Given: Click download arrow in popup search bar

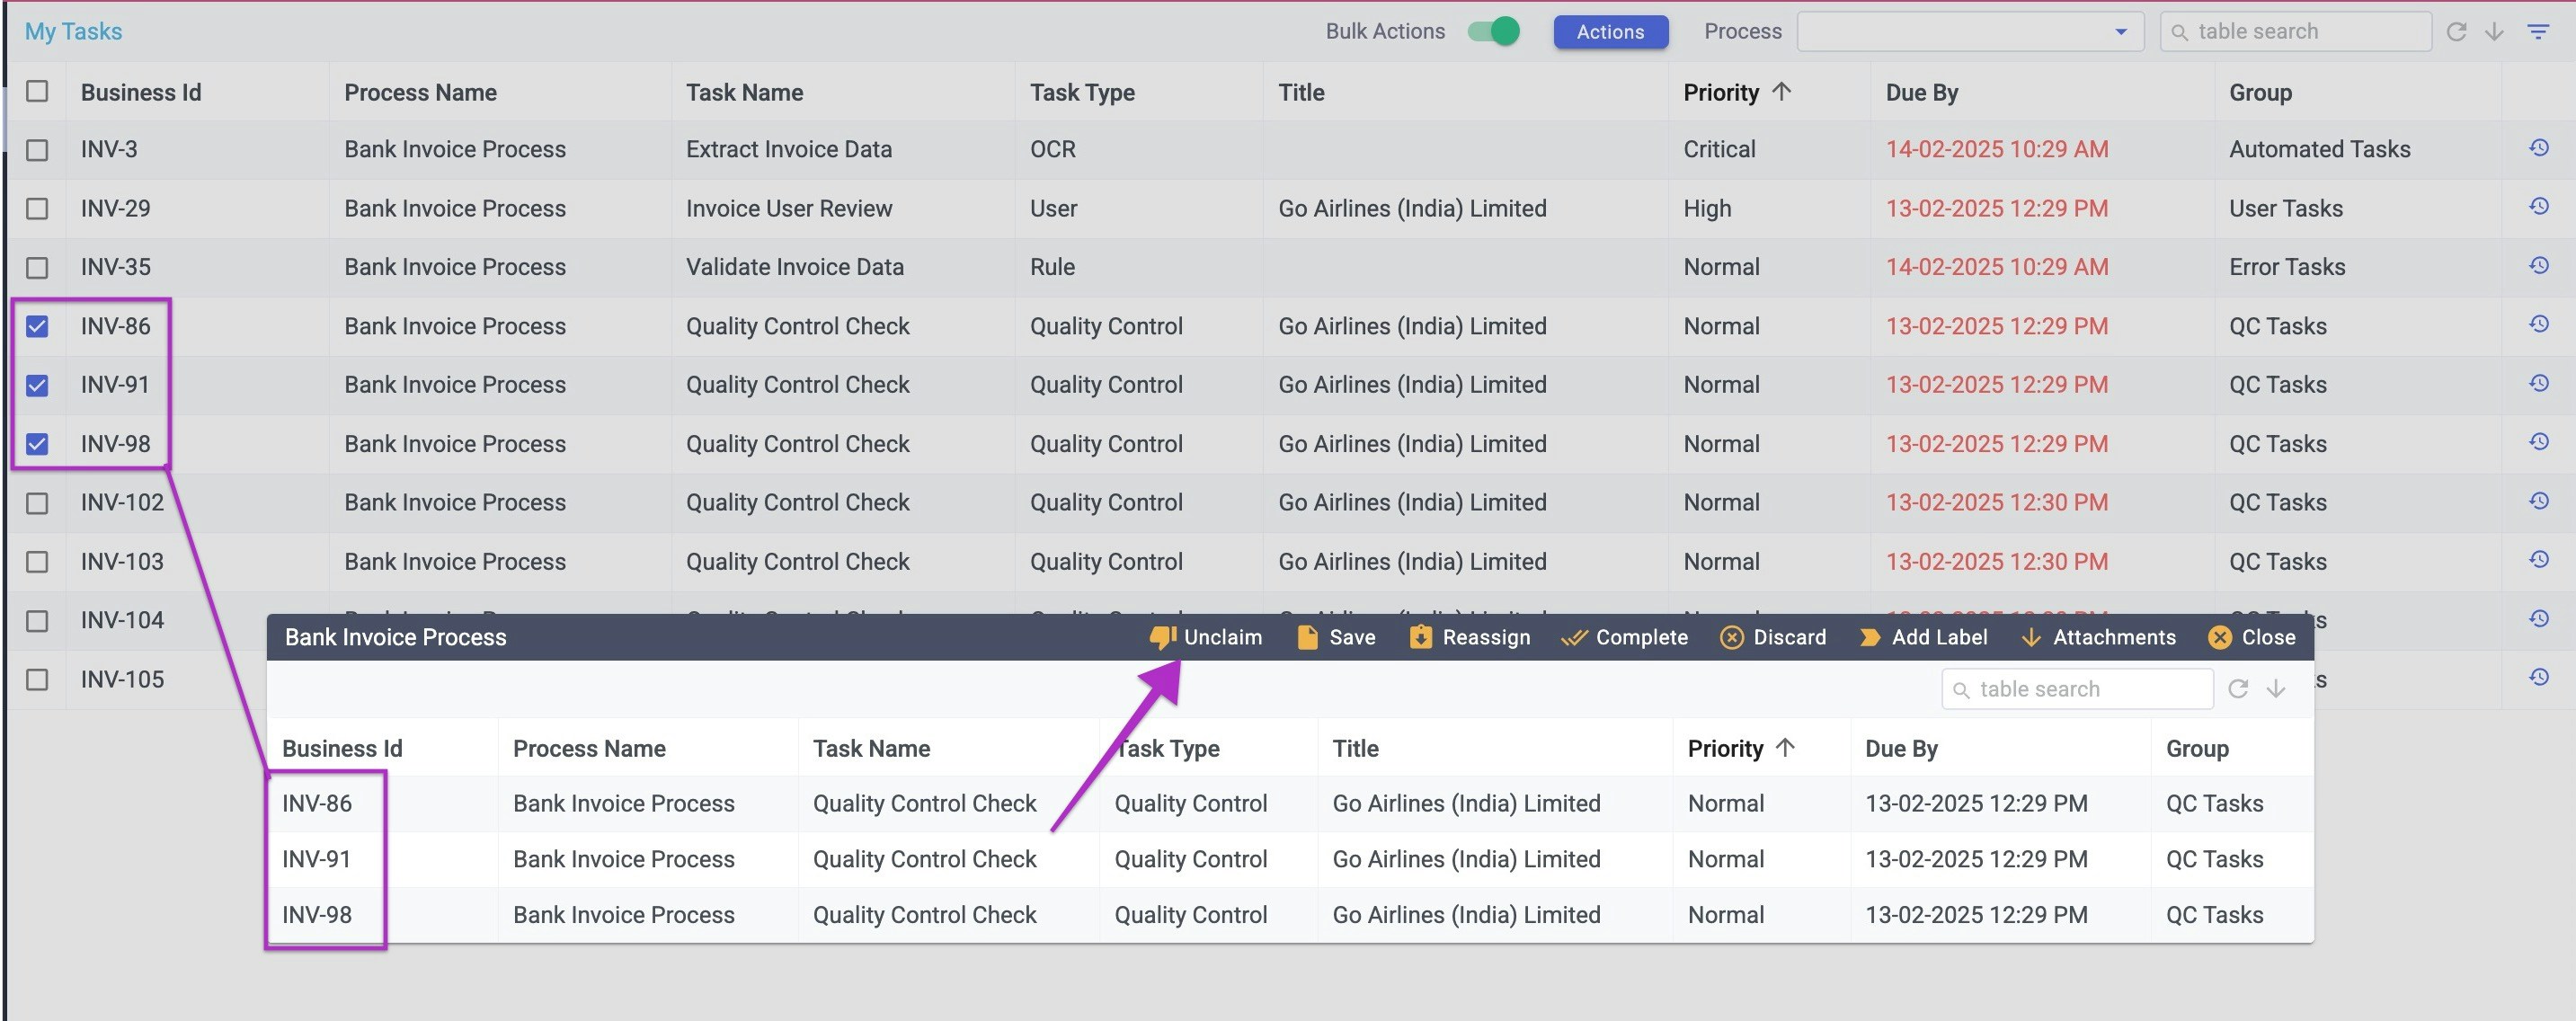Looking at the screenshot, I should click(x=2276, y=689).
